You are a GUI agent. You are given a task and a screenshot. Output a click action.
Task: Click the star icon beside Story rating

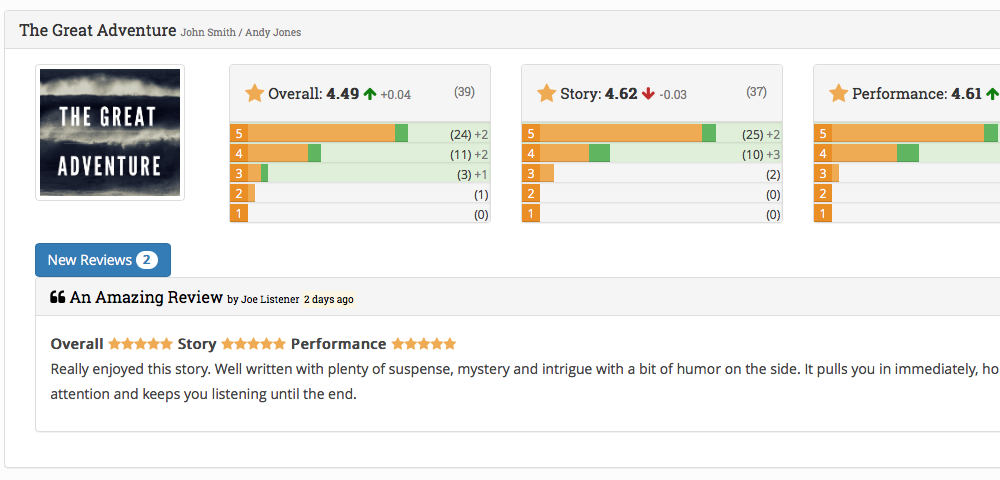[x=546, y=94]
